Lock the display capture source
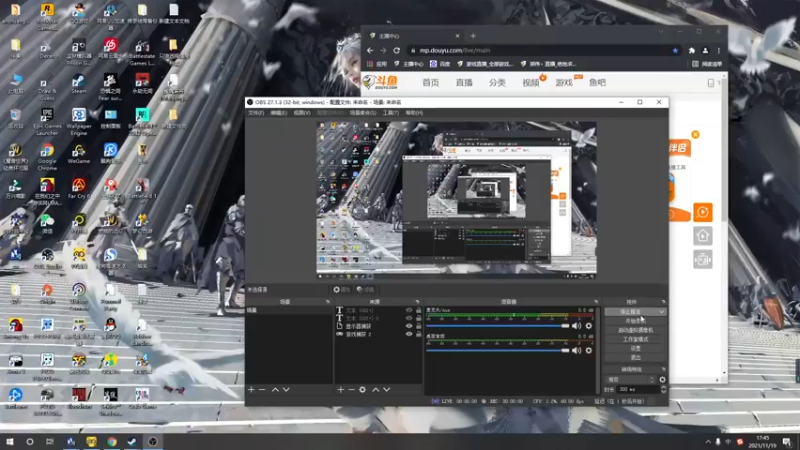 click(418, 326)
